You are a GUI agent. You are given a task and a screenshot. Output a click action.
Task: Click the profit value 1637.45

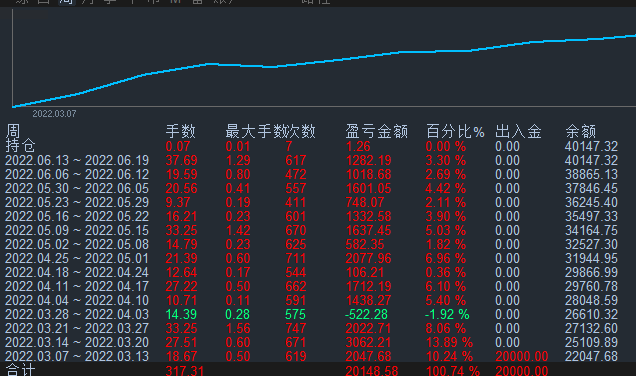coord(368,231)
